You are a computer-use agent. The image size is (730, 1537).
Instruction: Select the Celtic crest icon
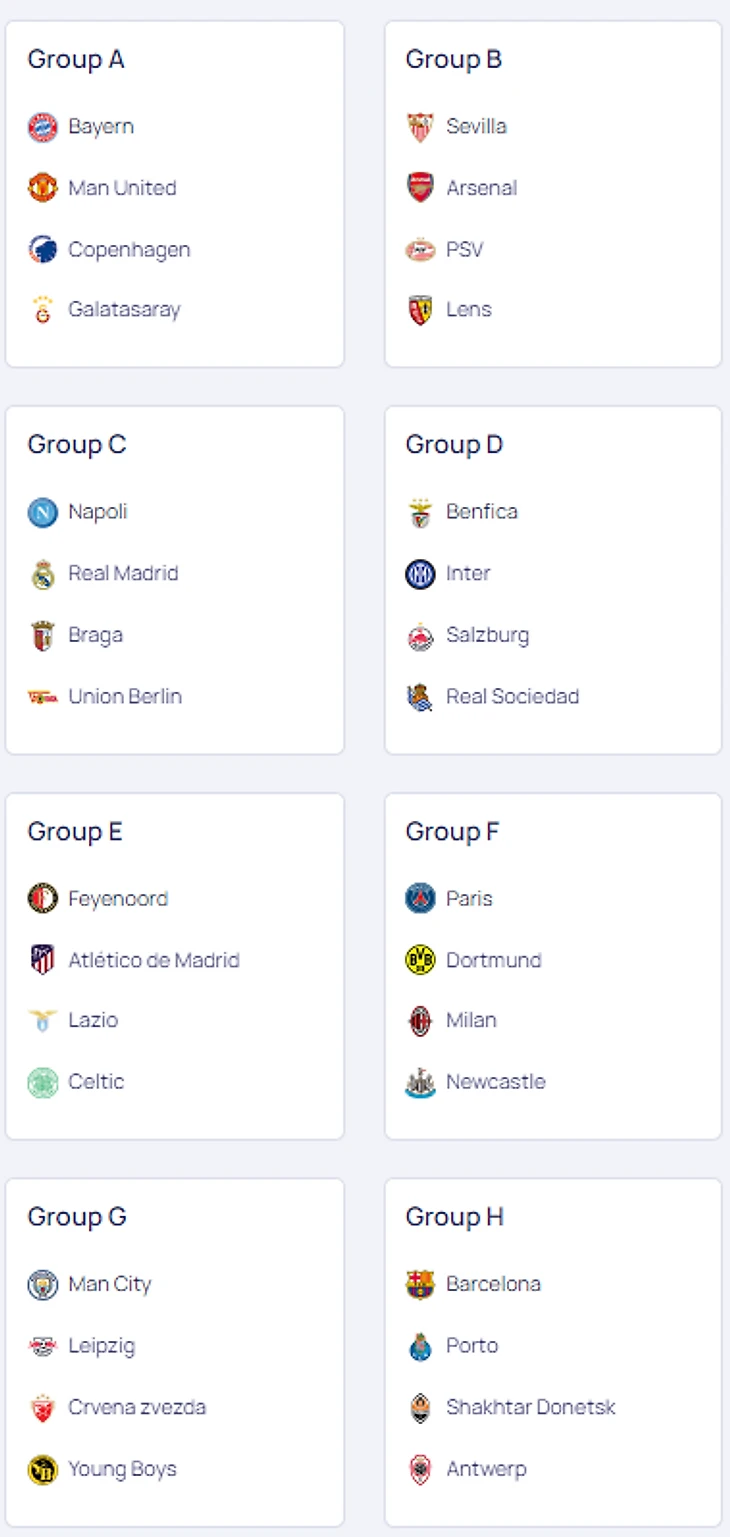click(x=42, y=1082)
